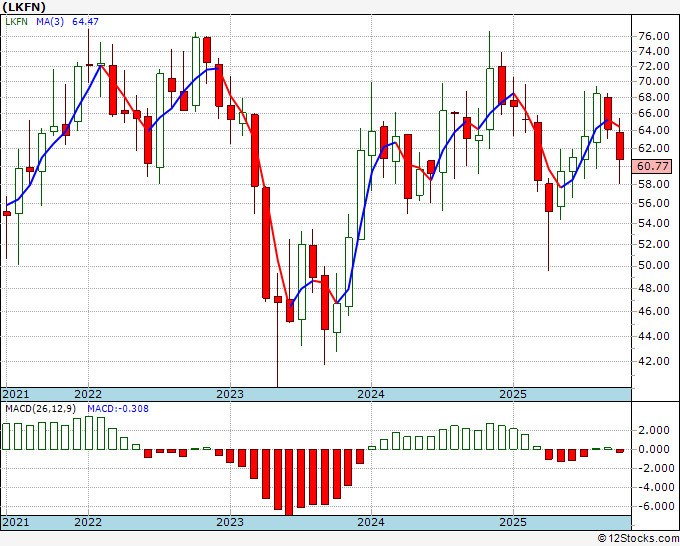Viewport: 680px width, 546px height.
Task: Select 2024 on the price chart time axis
Action: point(371,394)
